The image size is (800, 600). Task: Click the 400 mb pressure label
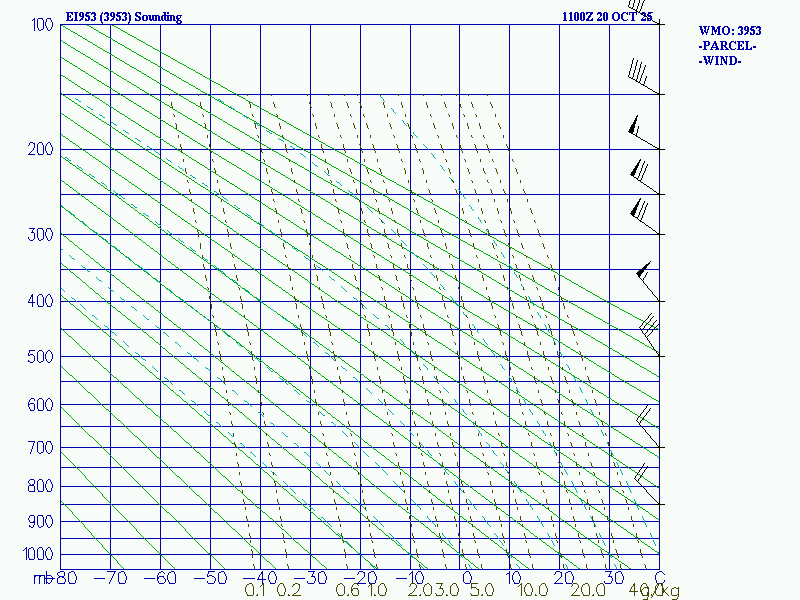40,301
